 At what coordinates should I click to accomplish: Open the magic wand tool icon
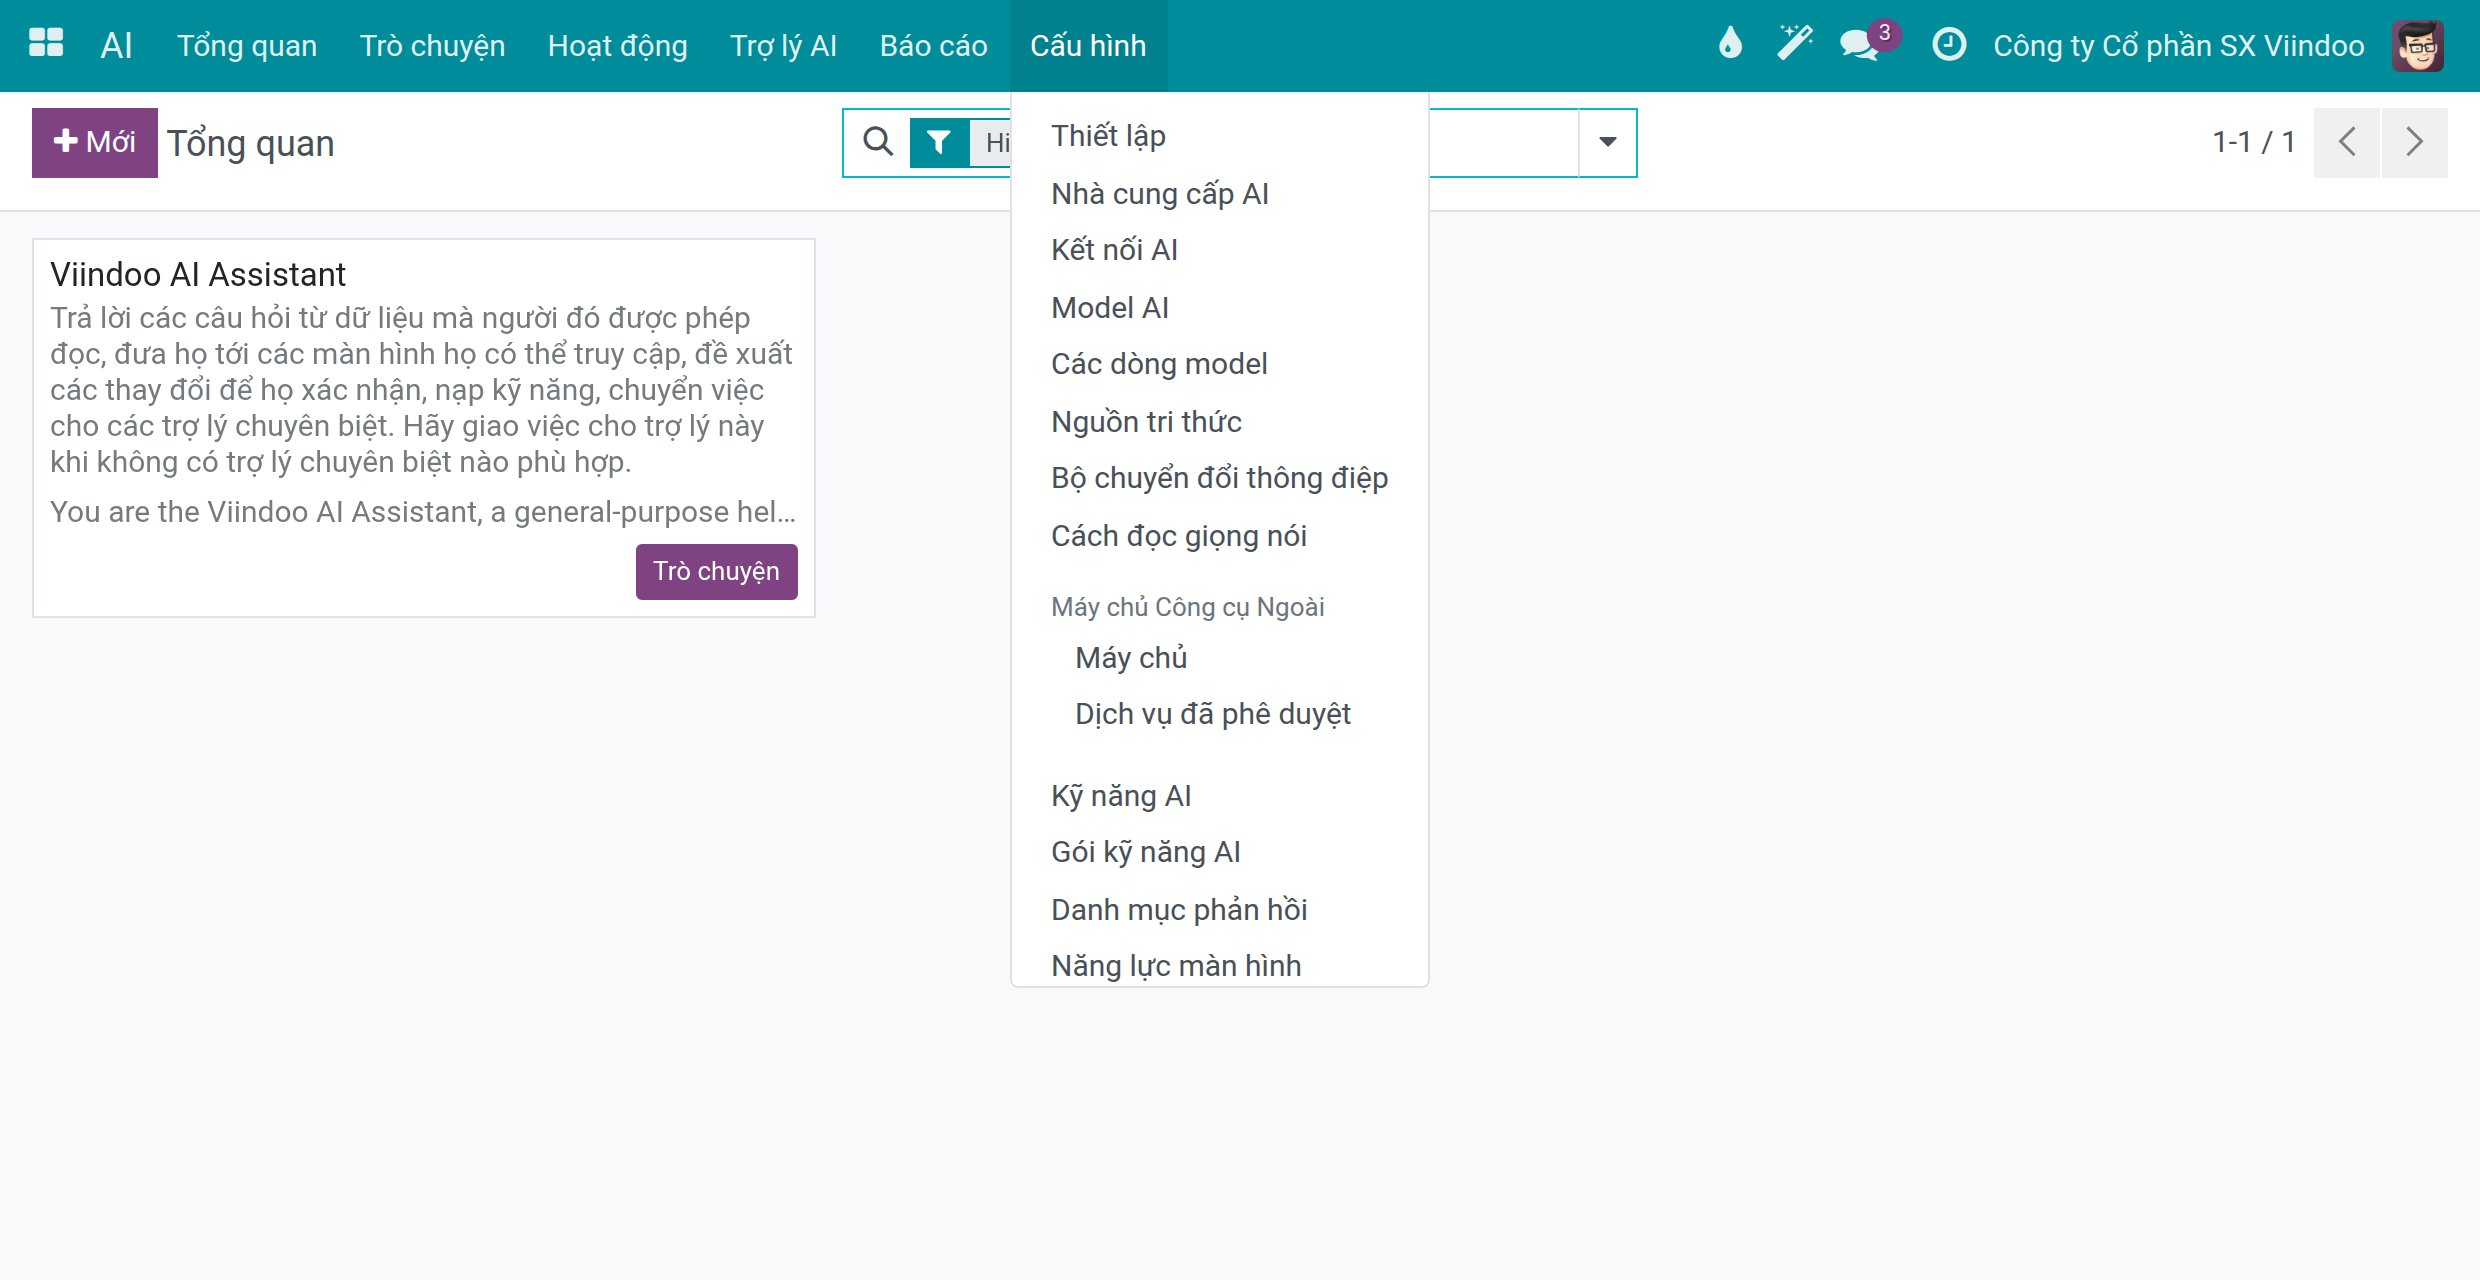(x=1795, y=45)
